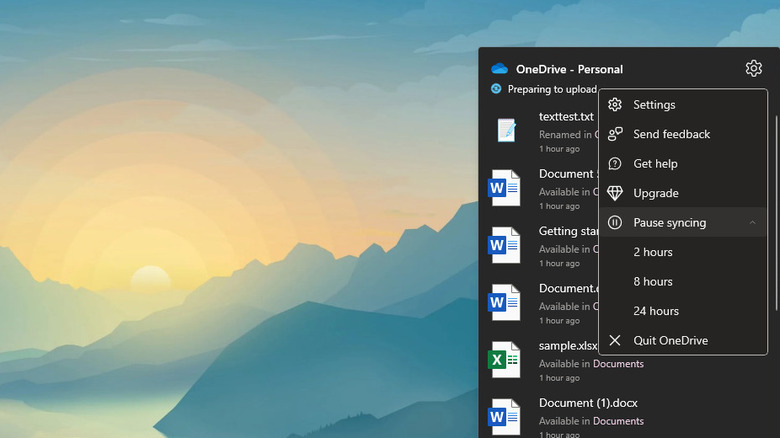Expand Pause syncing submenu item
This screenshot has height=438, width=780.
click(x=669, y=223)
